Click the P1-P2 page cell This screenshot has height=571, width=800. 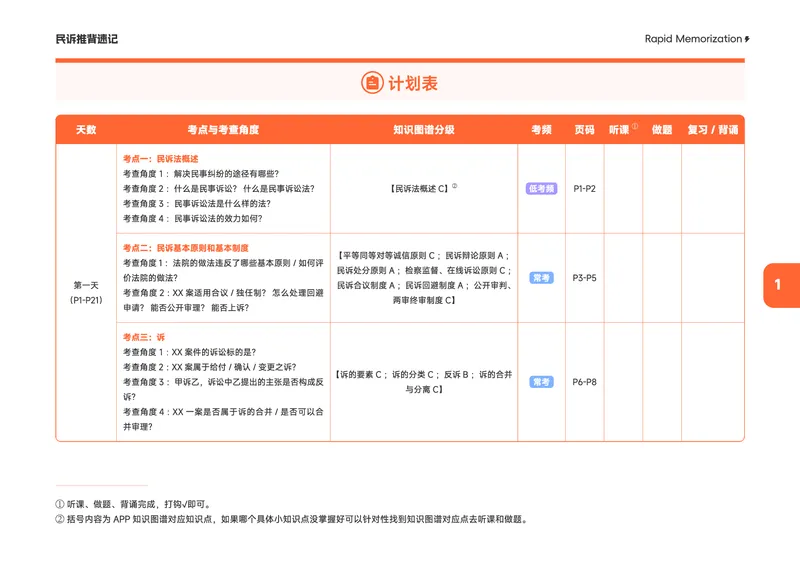(584, 188)
